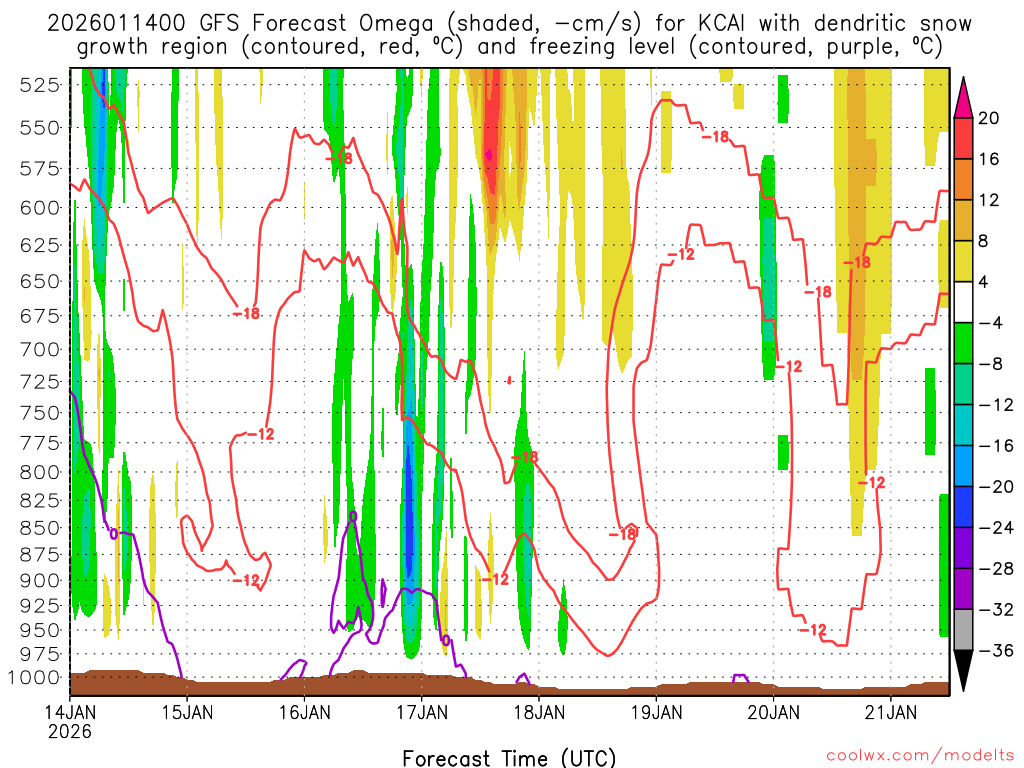Viewport: 1024px width, 768px height.
Task: Click the 1000 pressure level label
Action: pos(35,677)
